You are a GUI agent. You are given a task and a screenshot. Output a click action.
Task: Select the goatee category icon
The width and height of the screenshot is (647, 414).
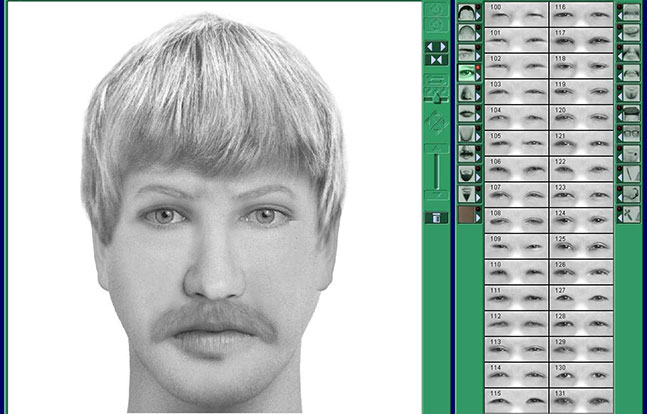click(466, 194)
